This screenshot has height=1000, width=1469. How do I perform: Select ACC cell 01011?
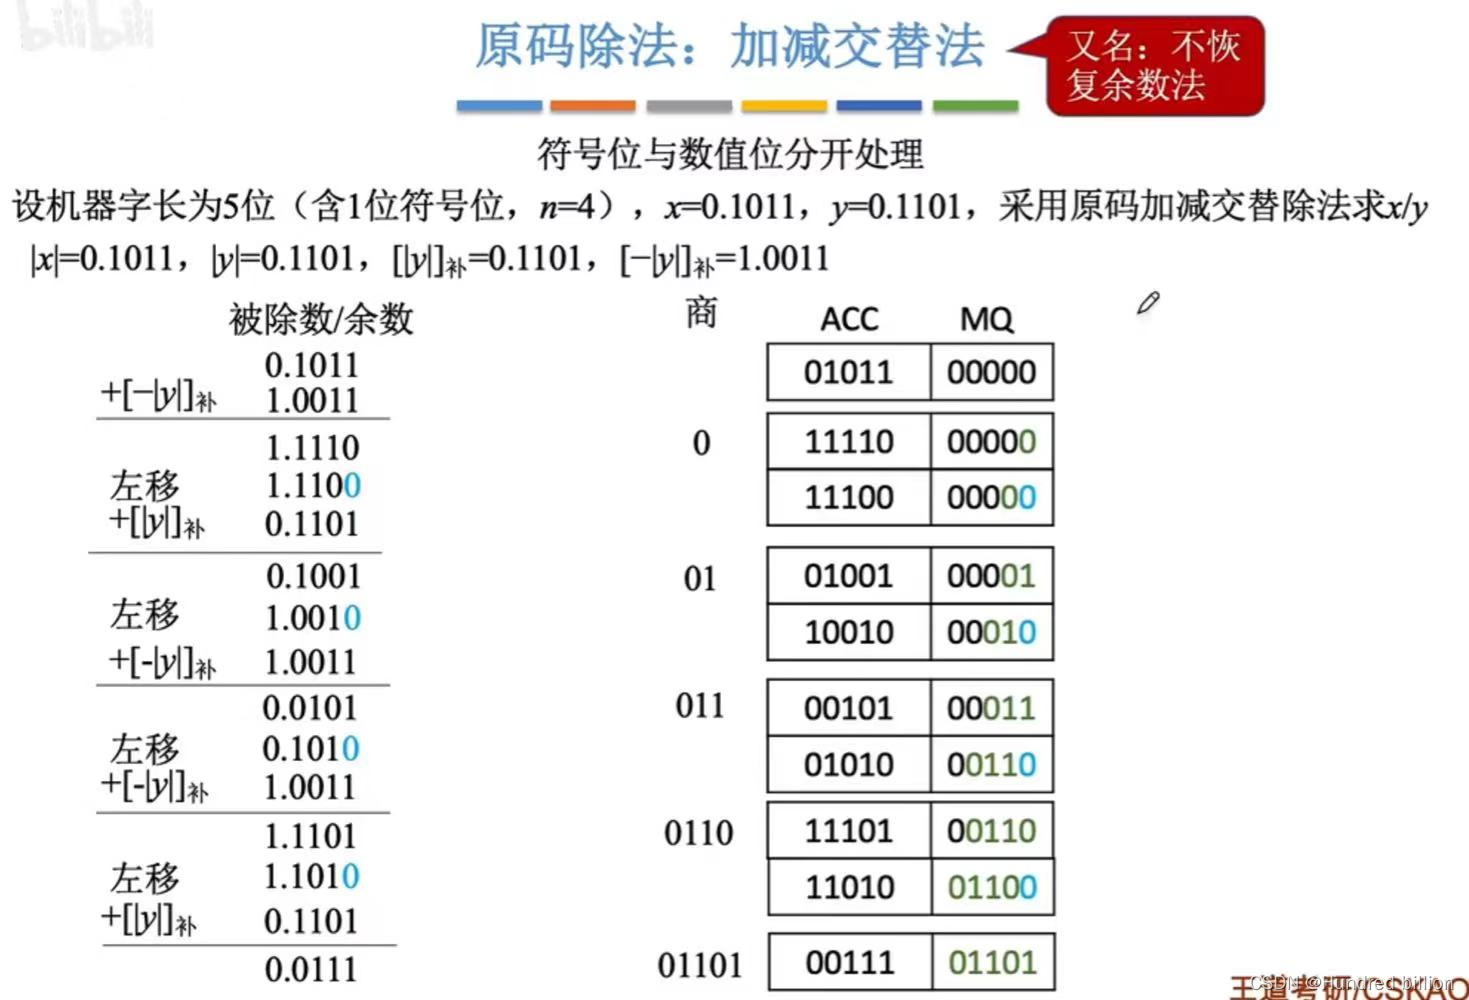pyautogui.click(x=849, y=372)
